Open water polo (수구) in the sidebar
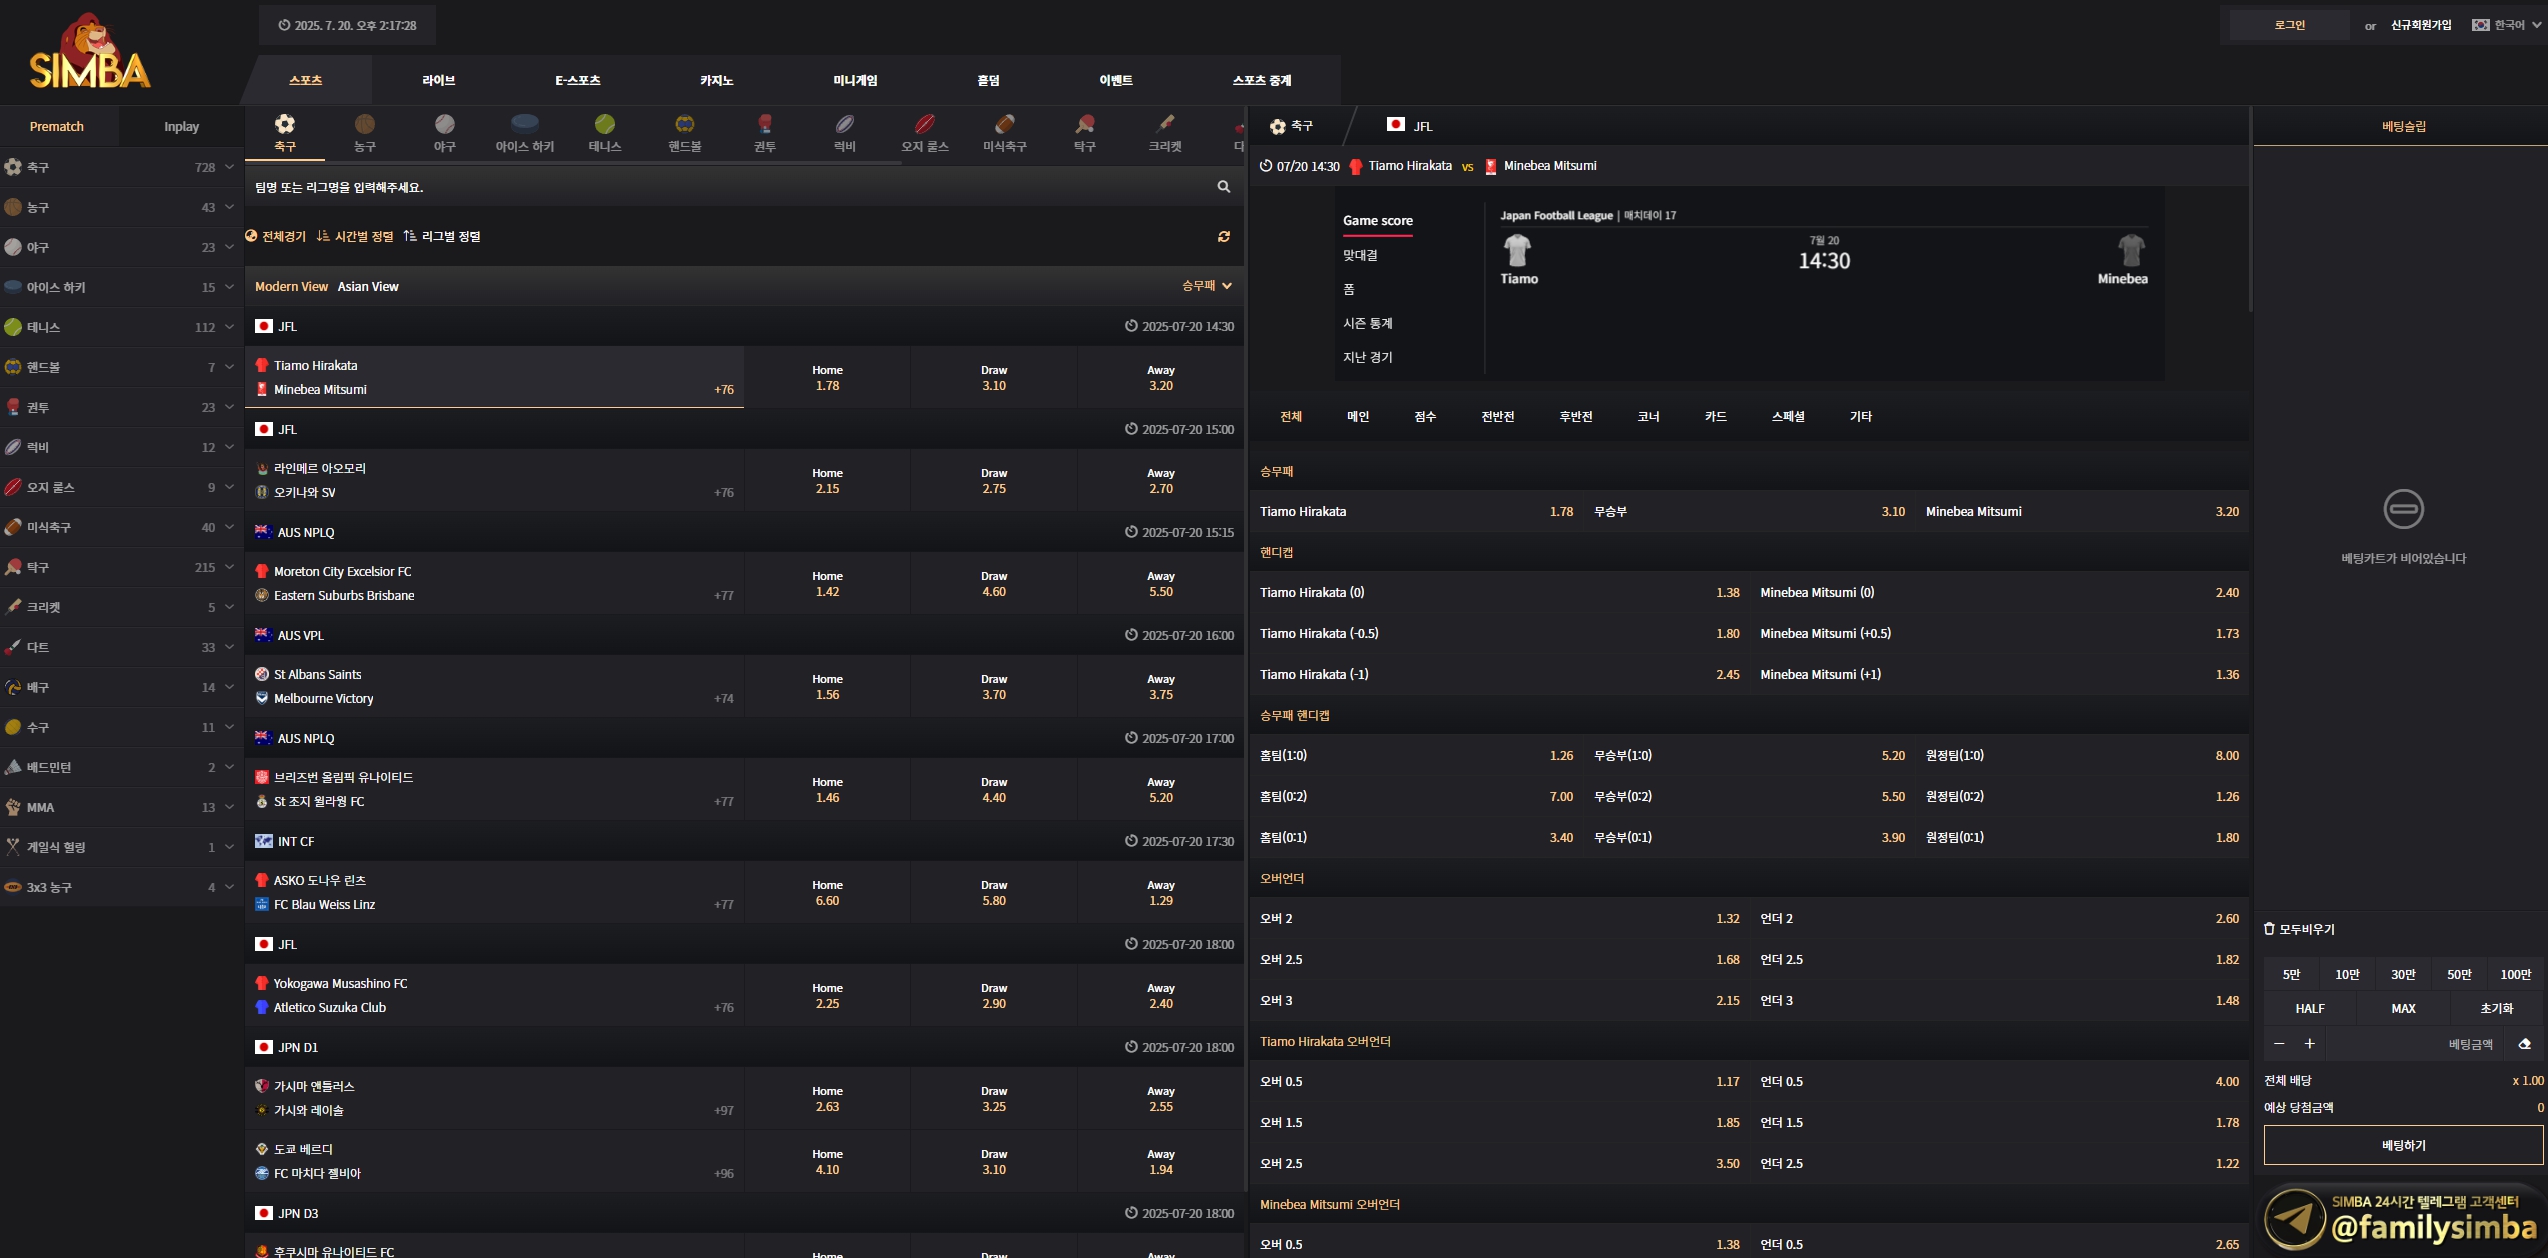The width and height of the screenshot is (2548, 1258). (120, 727)
